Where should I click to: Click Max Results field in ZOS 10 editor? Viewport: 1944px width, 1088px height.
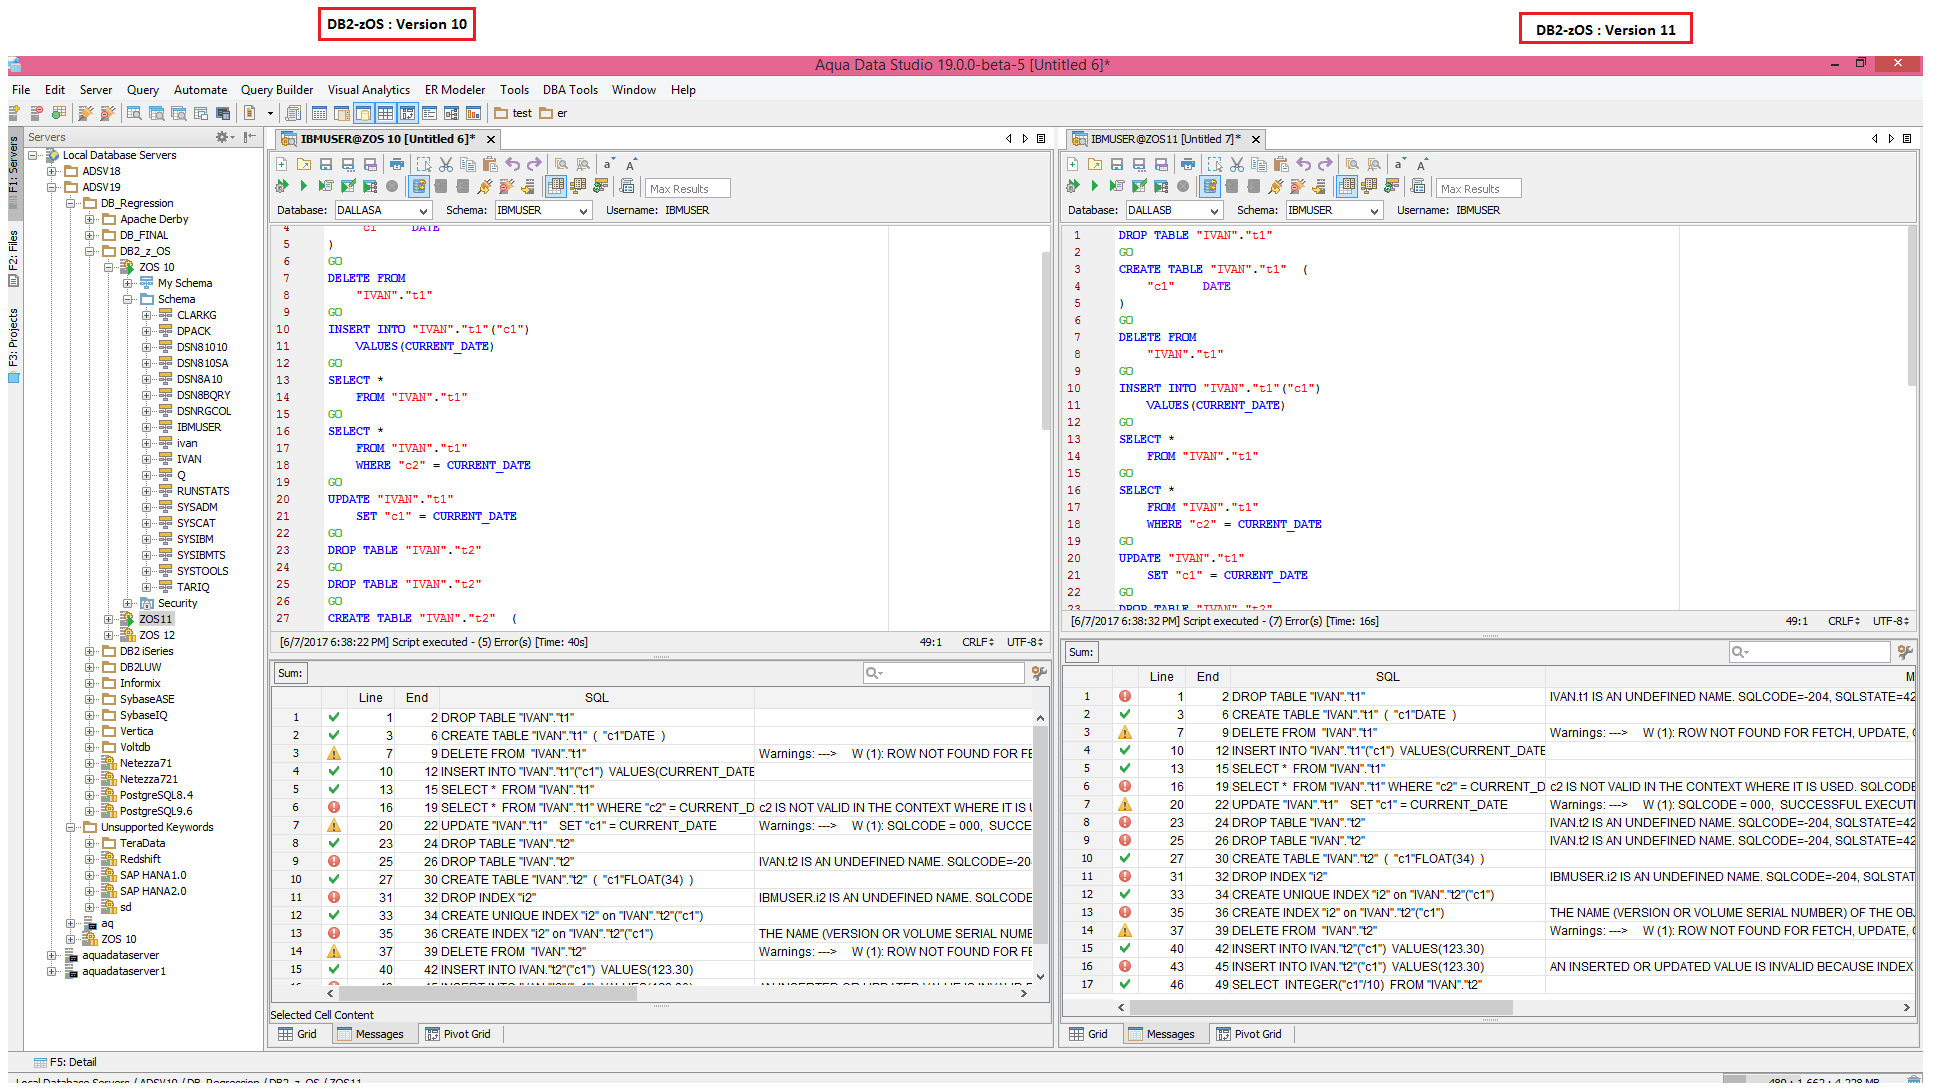pos(688,188)
